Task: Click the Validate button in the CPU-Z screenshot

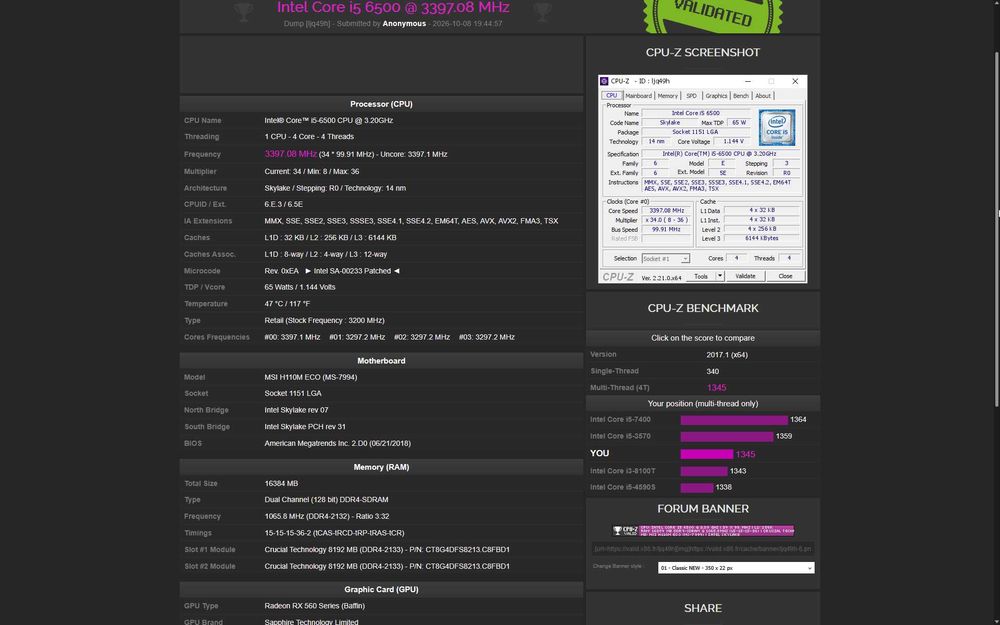Action: [745, 276]
